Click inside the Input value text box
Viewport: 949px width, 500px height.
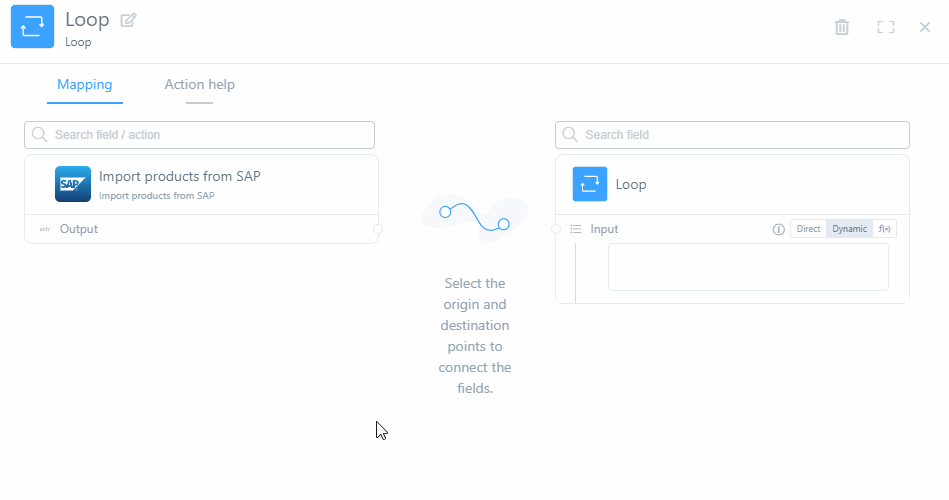[x=748, y=267]
